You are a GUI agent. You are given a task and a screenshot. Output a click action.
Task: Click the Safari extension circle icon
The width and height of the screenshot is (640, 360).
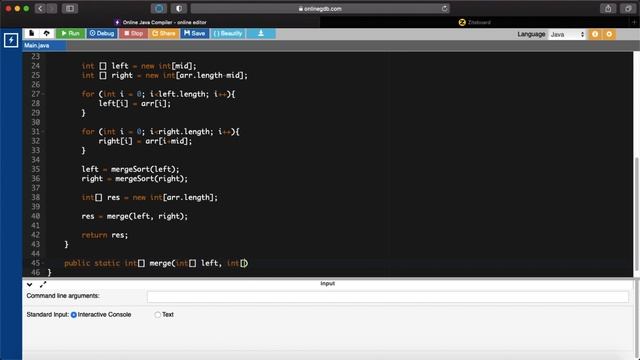pos(159,9)
